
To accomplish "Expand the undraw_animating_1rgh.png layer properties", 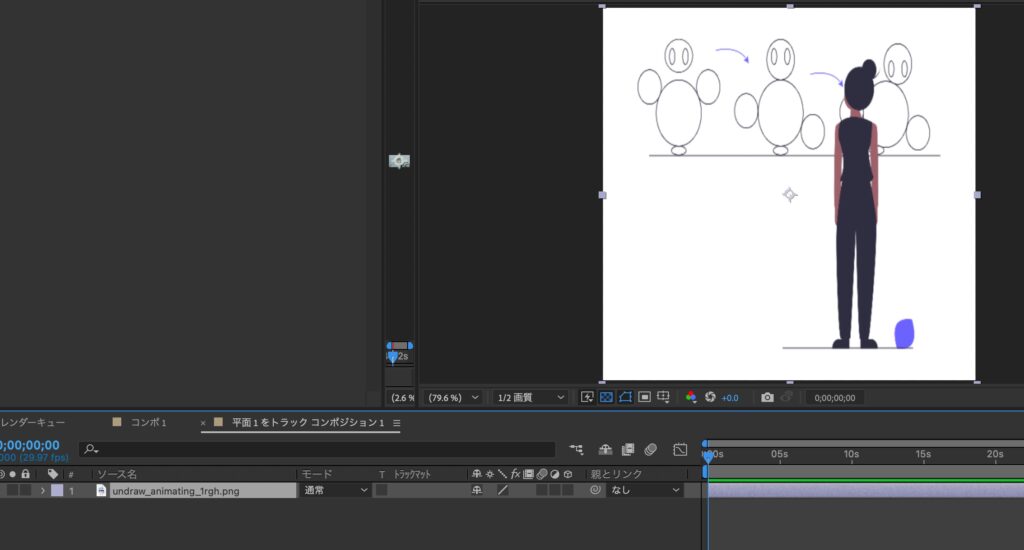I will point(43,491).
